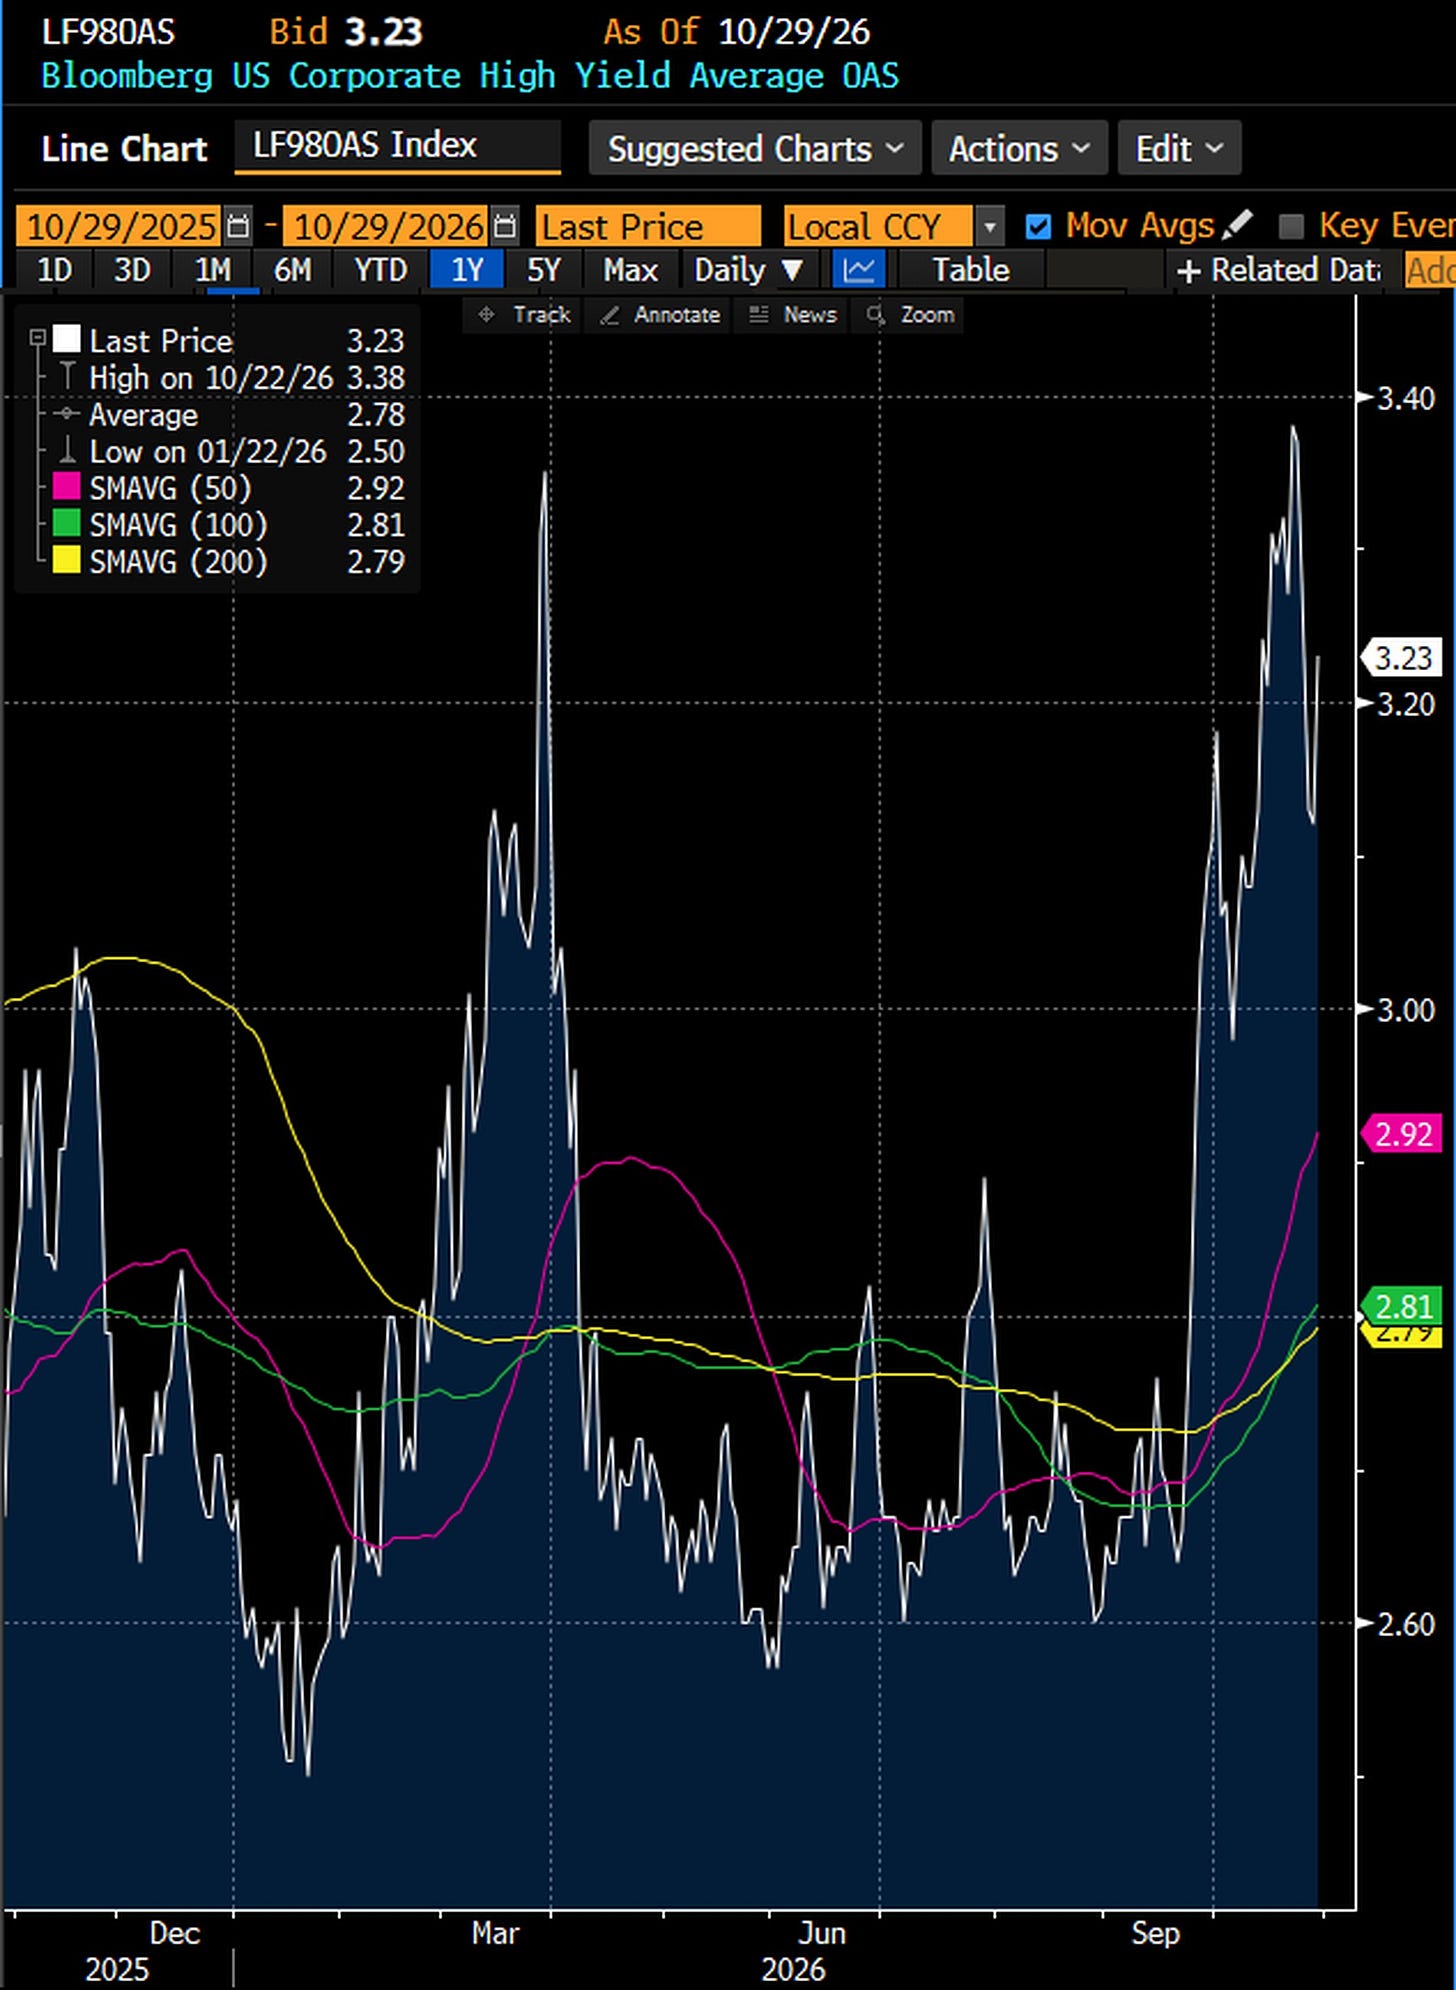The height and width of the screenshot is (1990, 1456).
Task: Select the 6M range tab
Action: [x=293, y=270]
